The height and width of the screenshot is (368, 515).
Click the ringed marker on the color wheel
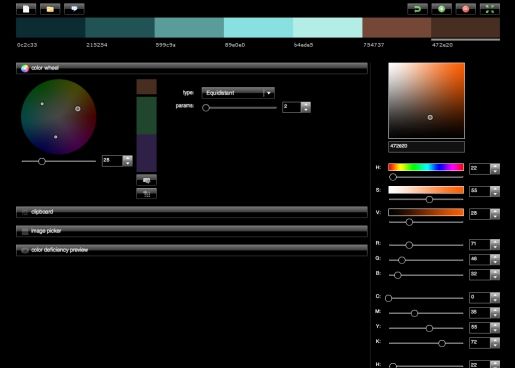pos(78,109)
